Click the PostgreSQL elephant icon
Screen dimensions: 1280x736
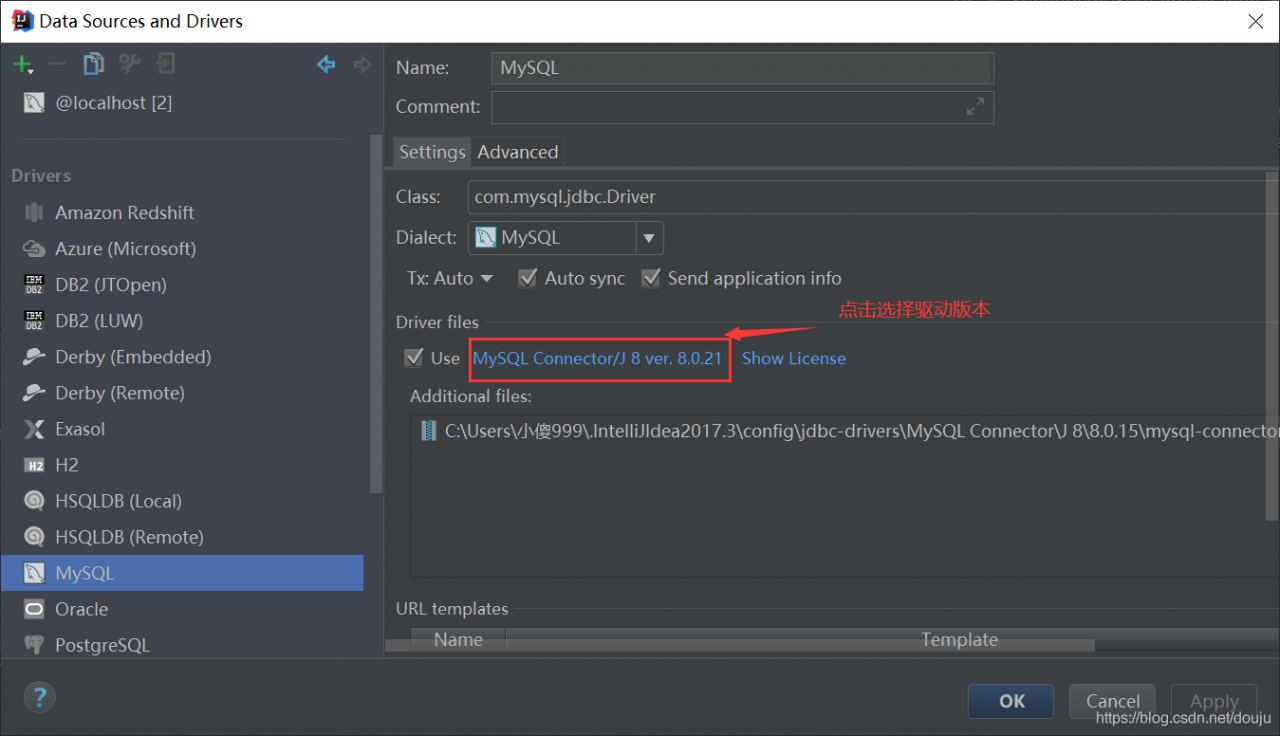coord(34,645)
